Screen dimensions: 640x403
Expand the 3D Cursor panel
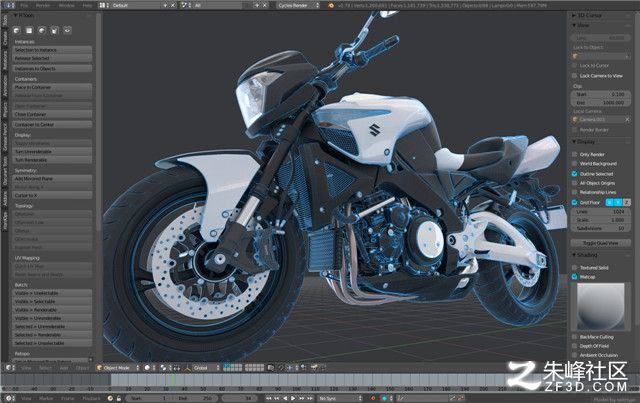coord(587,16)
